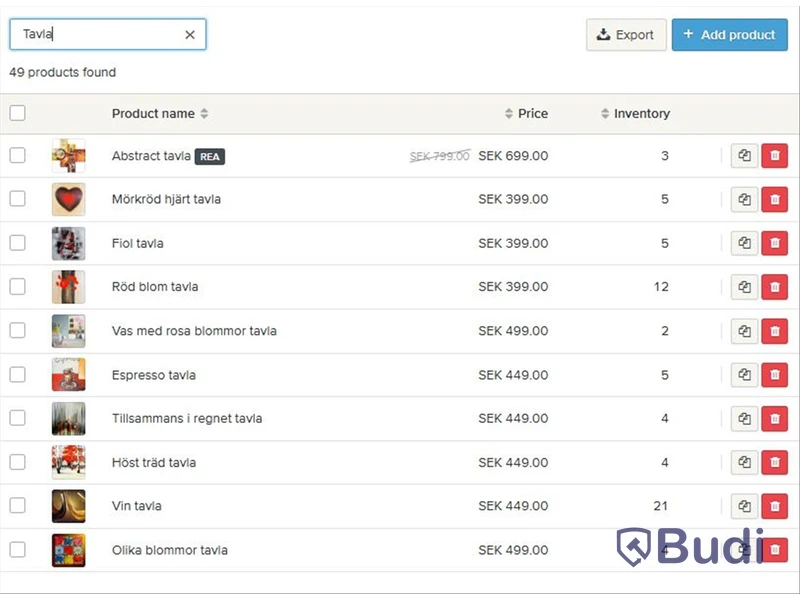Check the select-all products checkbox
The width and height of the screenshot is (800, 600).
point(17,113)
